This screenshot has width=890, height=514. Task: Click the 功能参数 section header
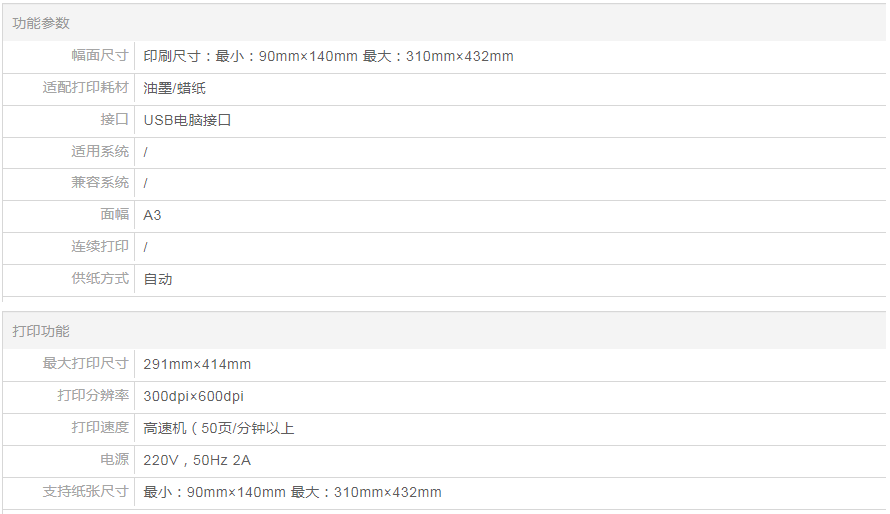pos(41,23)
